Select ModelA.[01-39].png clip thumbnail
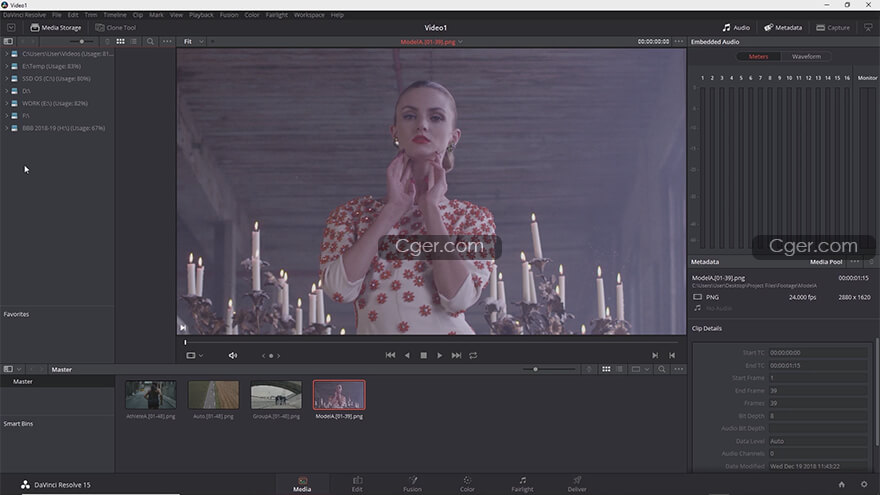This screenshot has width=880, height=495. [339, 395]
